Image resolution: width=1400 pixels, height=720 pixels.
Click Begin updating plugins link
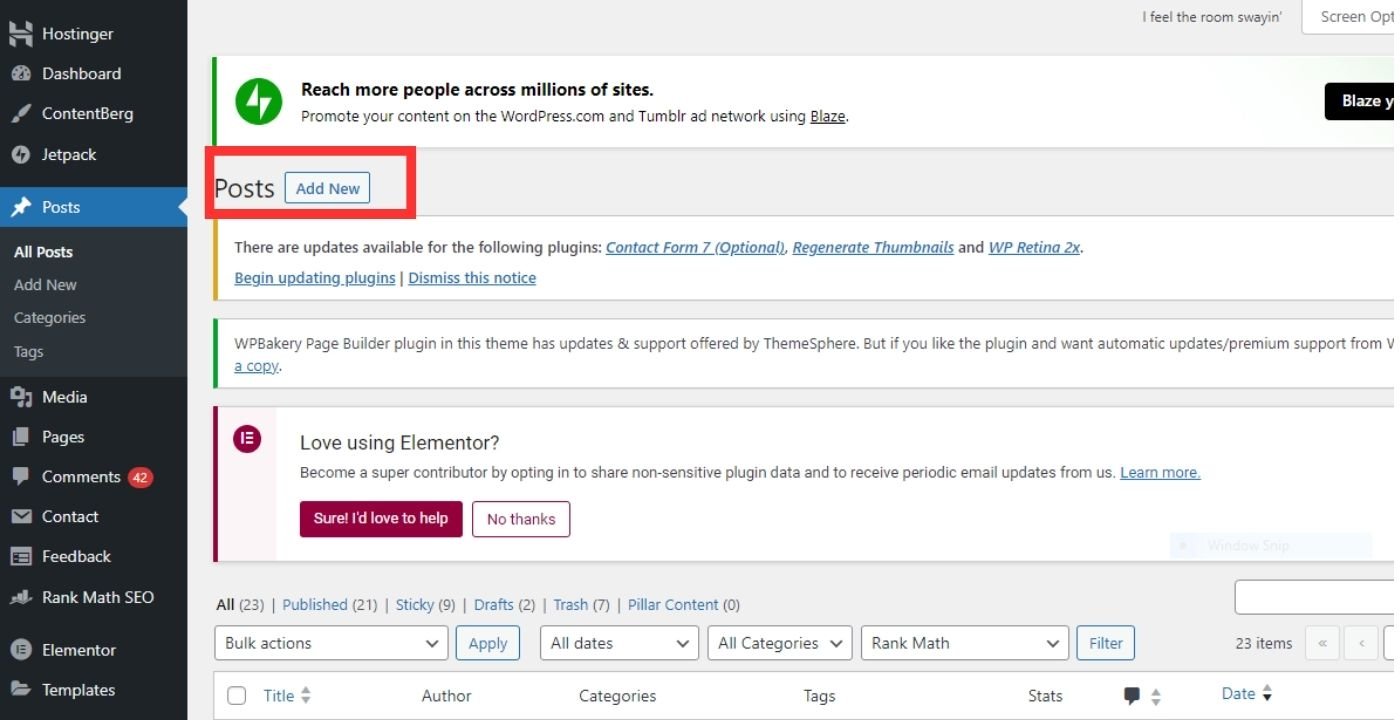click(315, 278)
